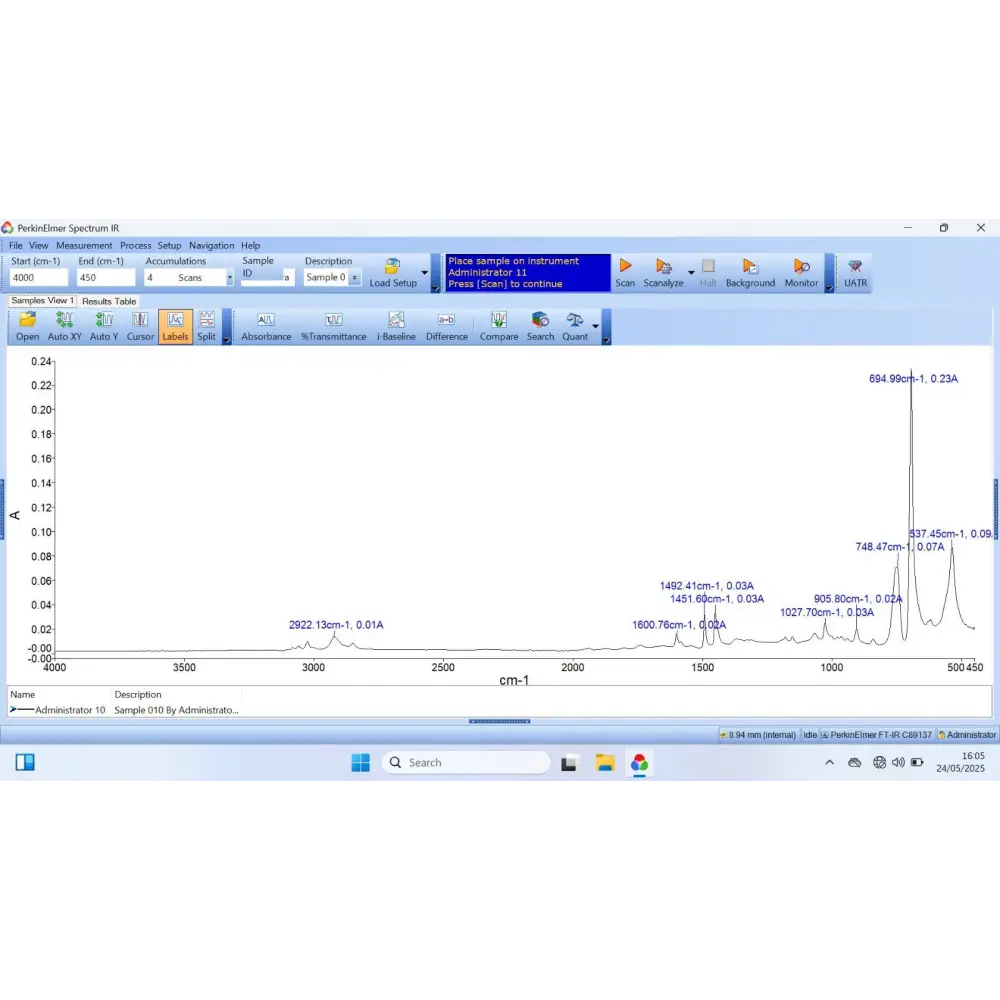Click the 694.99cm-1 peak label

tap(913, 379)
